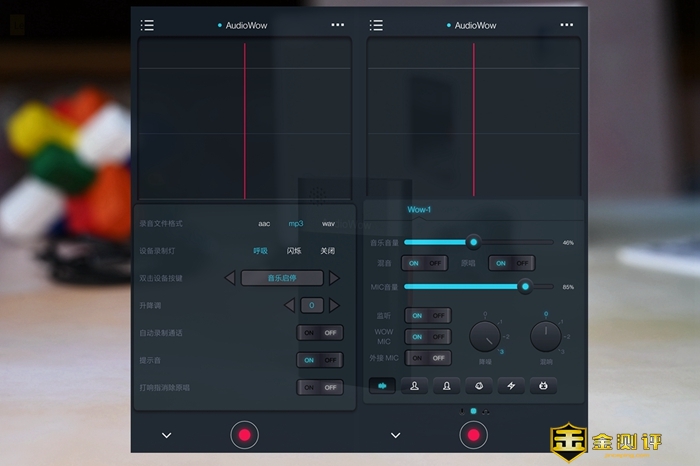Select the Wow-1 device tab
The image size is (700, 466).
418,210
